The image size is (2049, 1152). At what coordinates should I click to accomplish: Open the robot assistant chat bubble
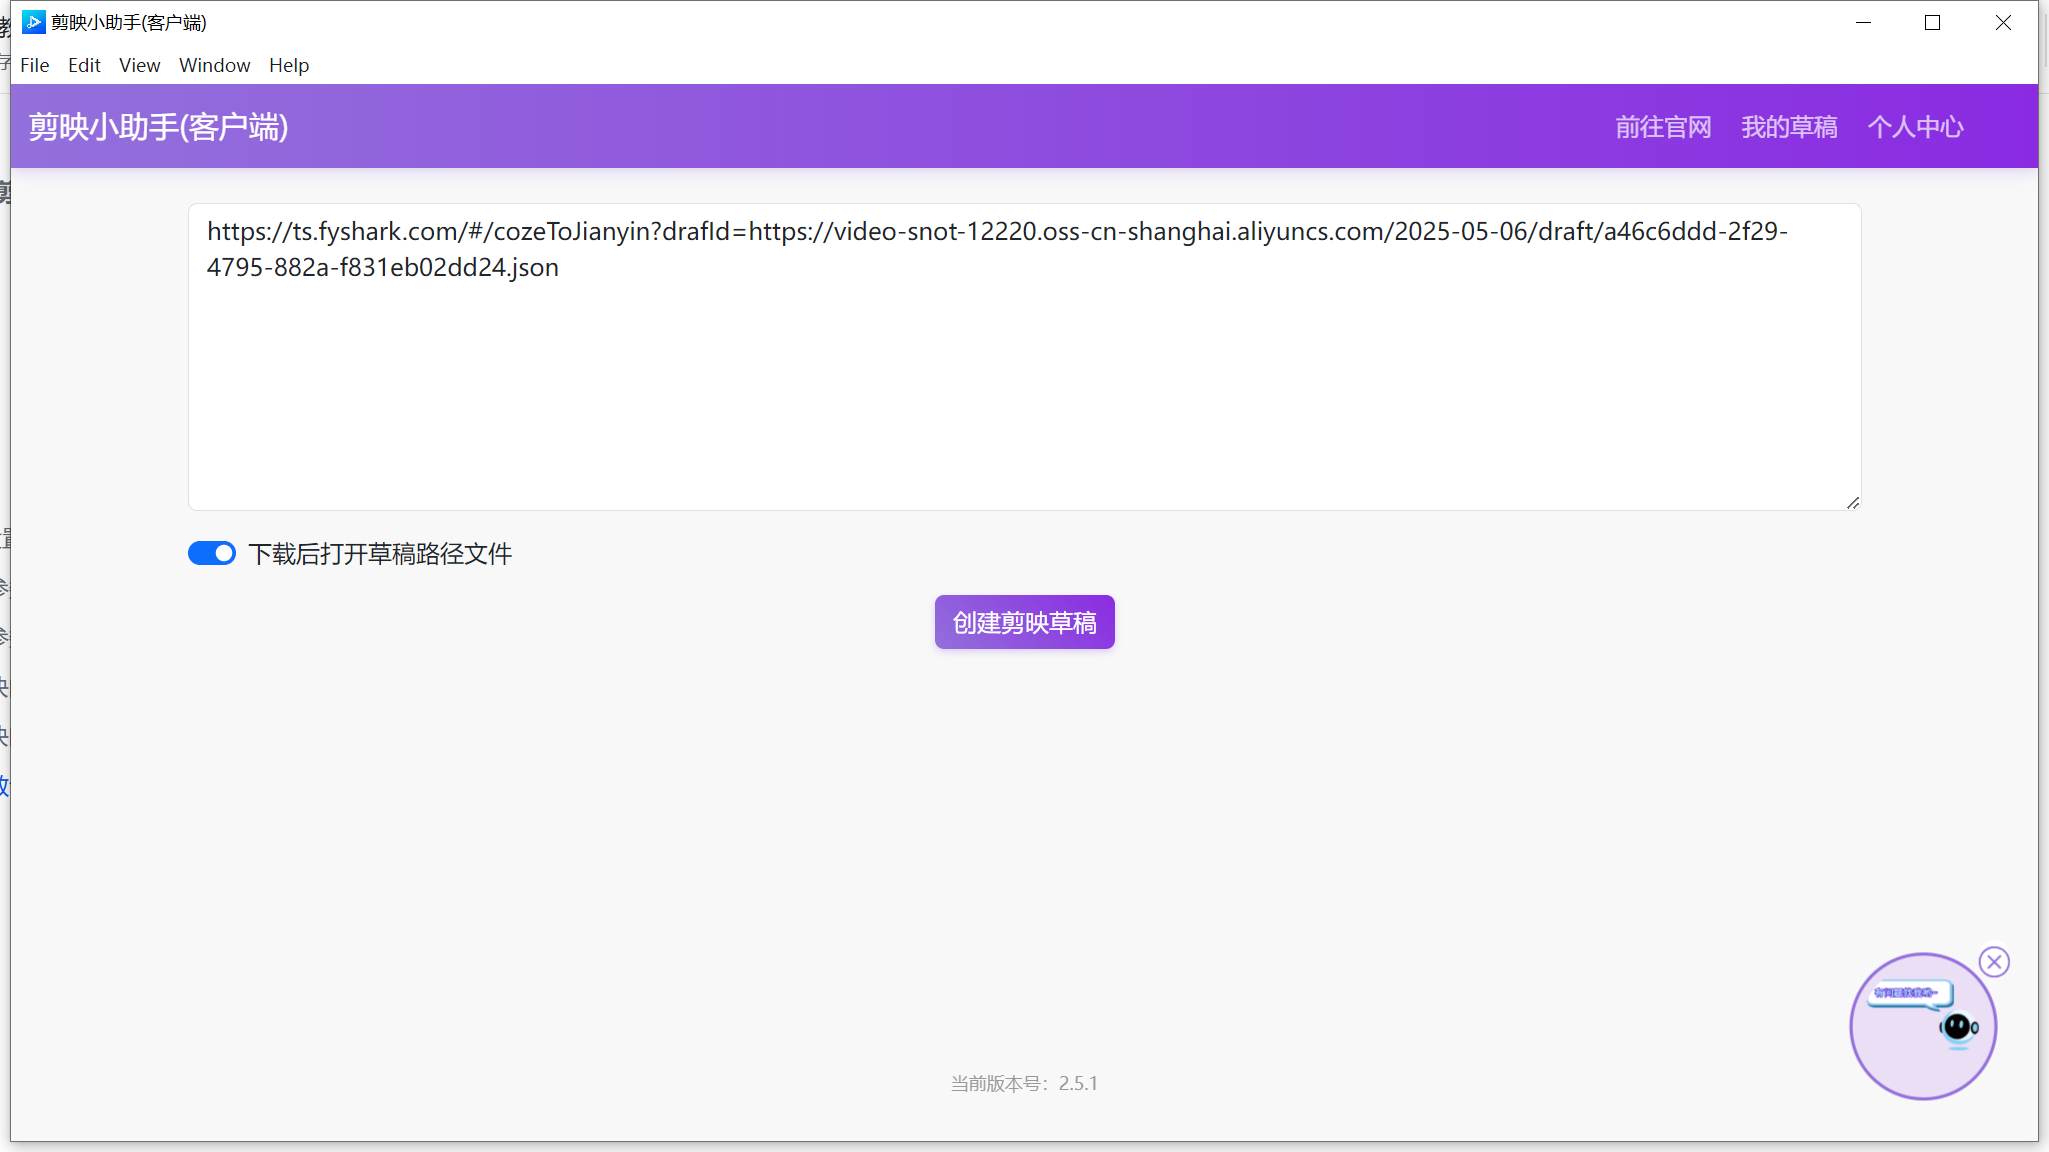click(1922, 1026)
